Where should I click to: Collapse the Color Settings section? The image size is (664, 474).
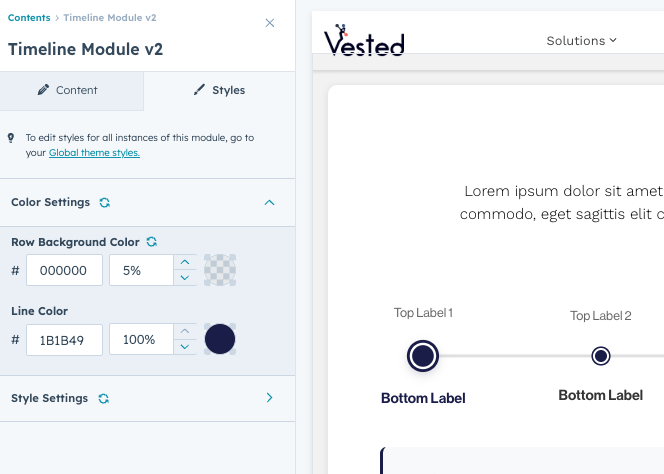click(269, 203)
